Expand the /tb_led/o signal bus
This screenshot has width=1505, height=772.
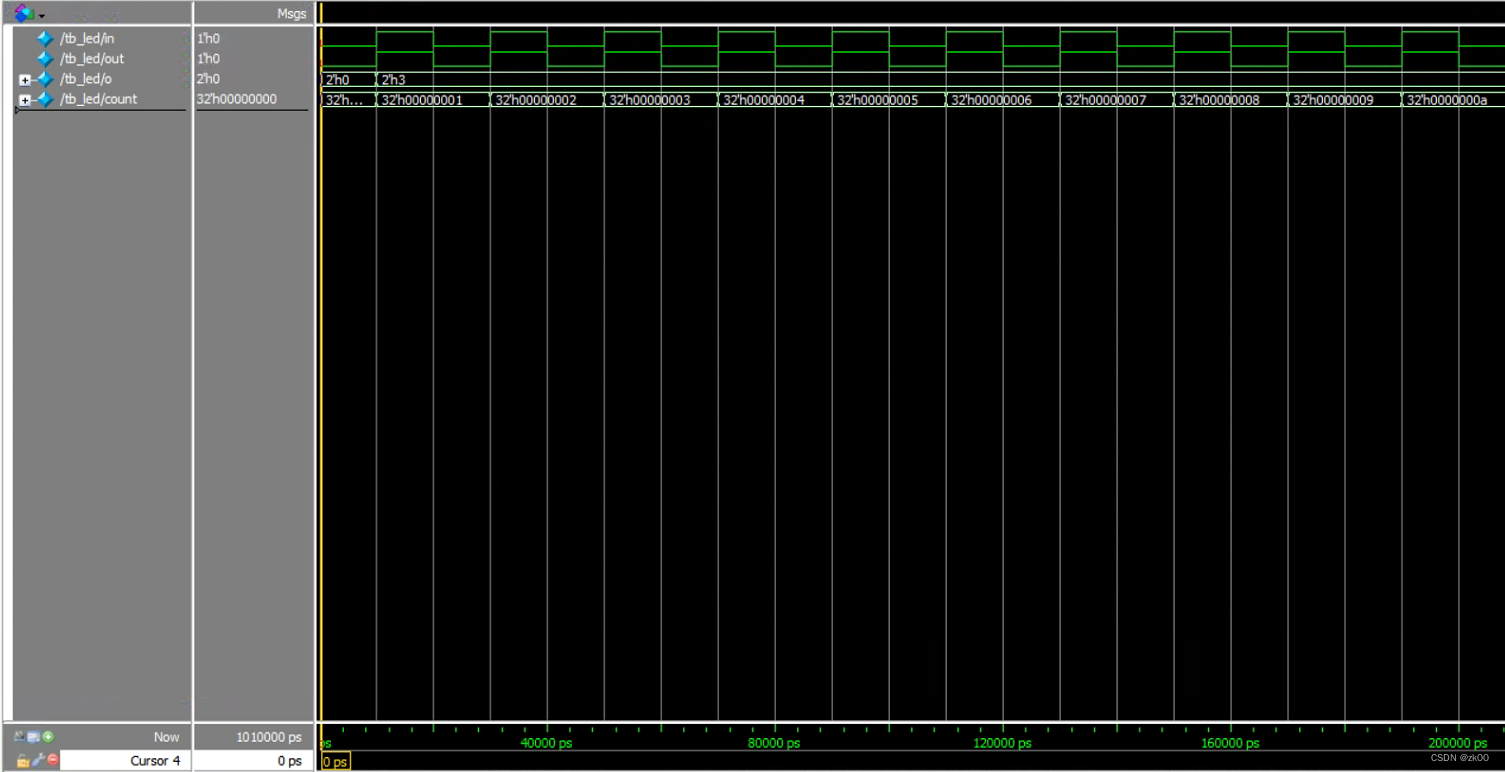click(x=25, y=80)
